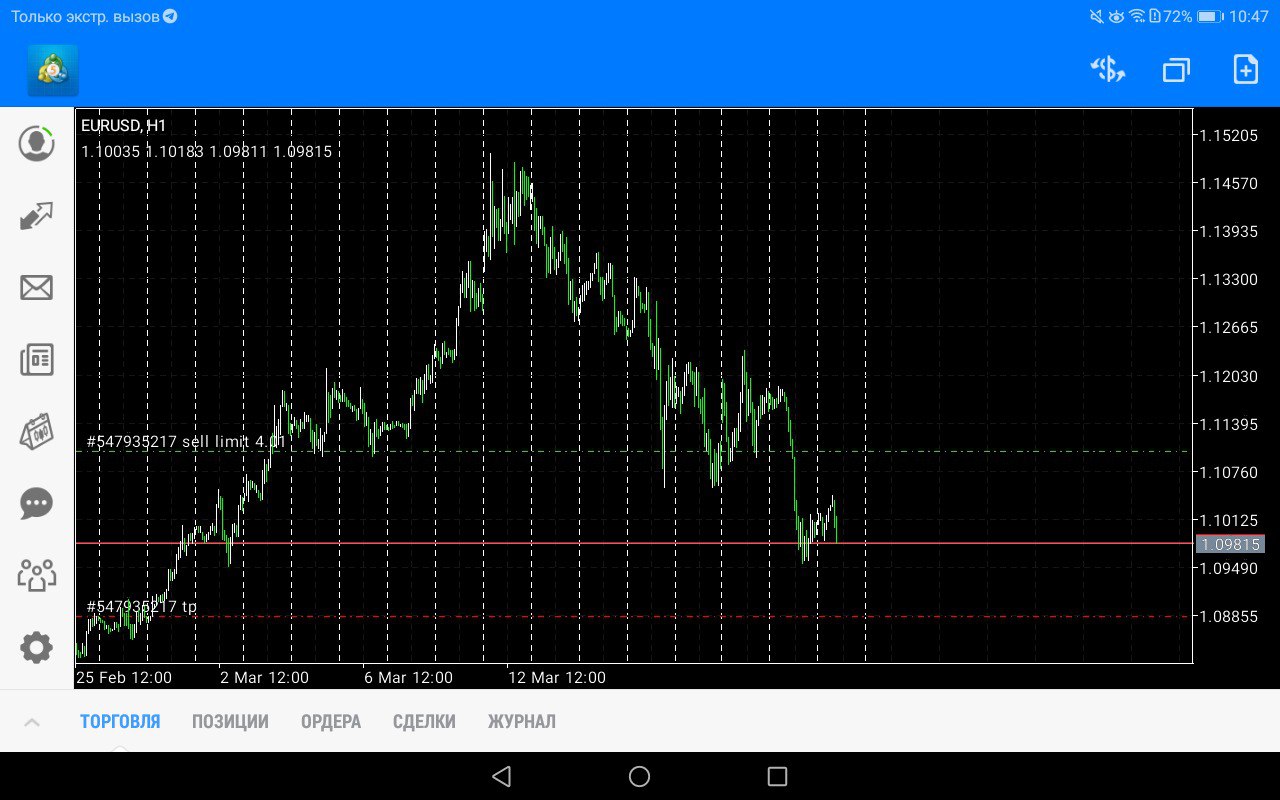
Task: Switch to the ЖУРНАЛ tab
Action: coord(522,721)
